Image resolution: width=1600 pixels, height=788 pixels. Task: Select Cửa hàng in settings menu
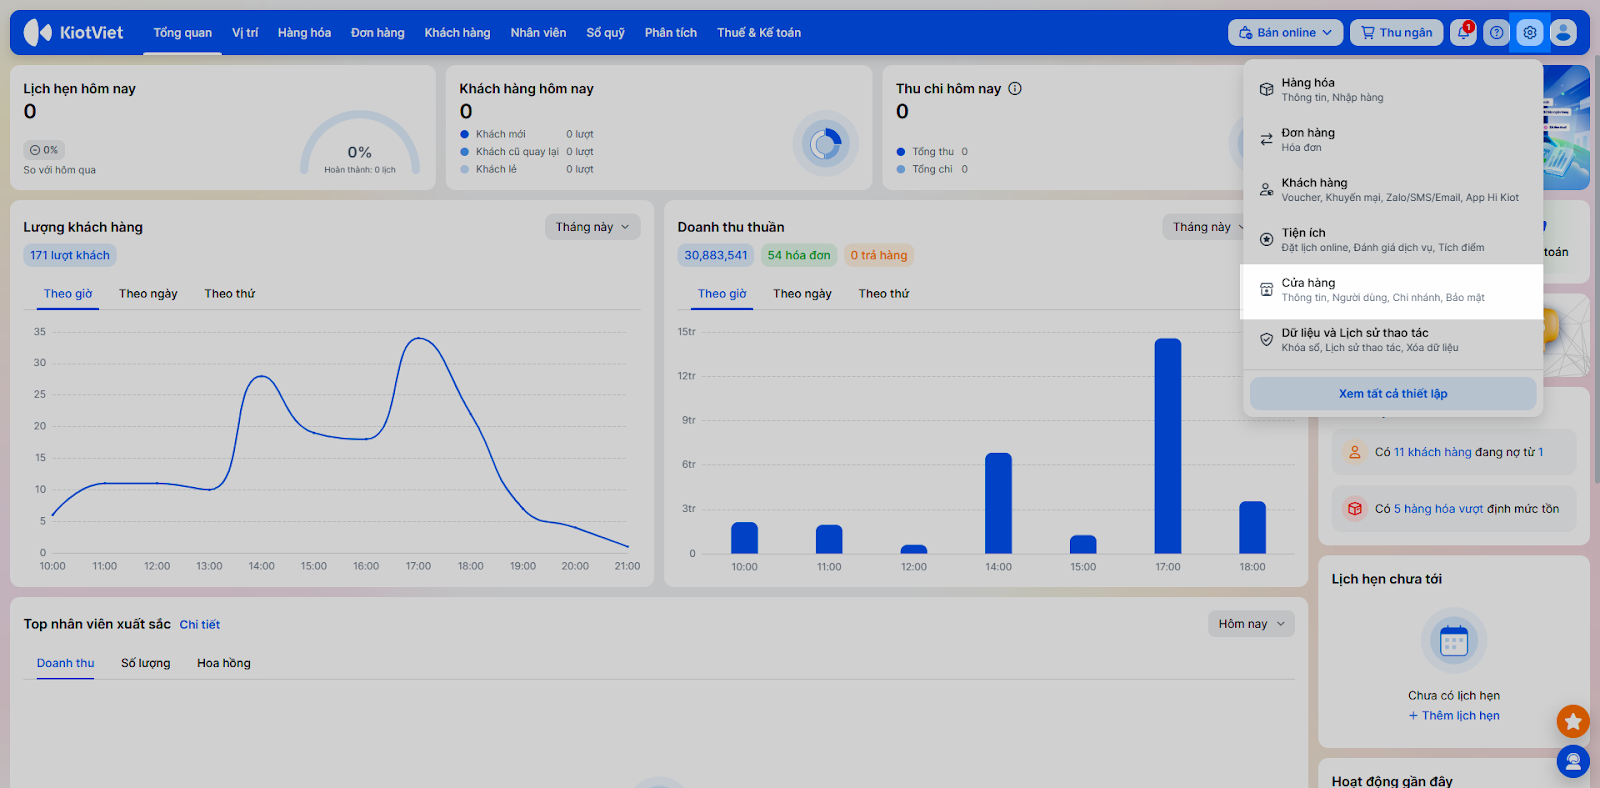(x=1391, y=290)
